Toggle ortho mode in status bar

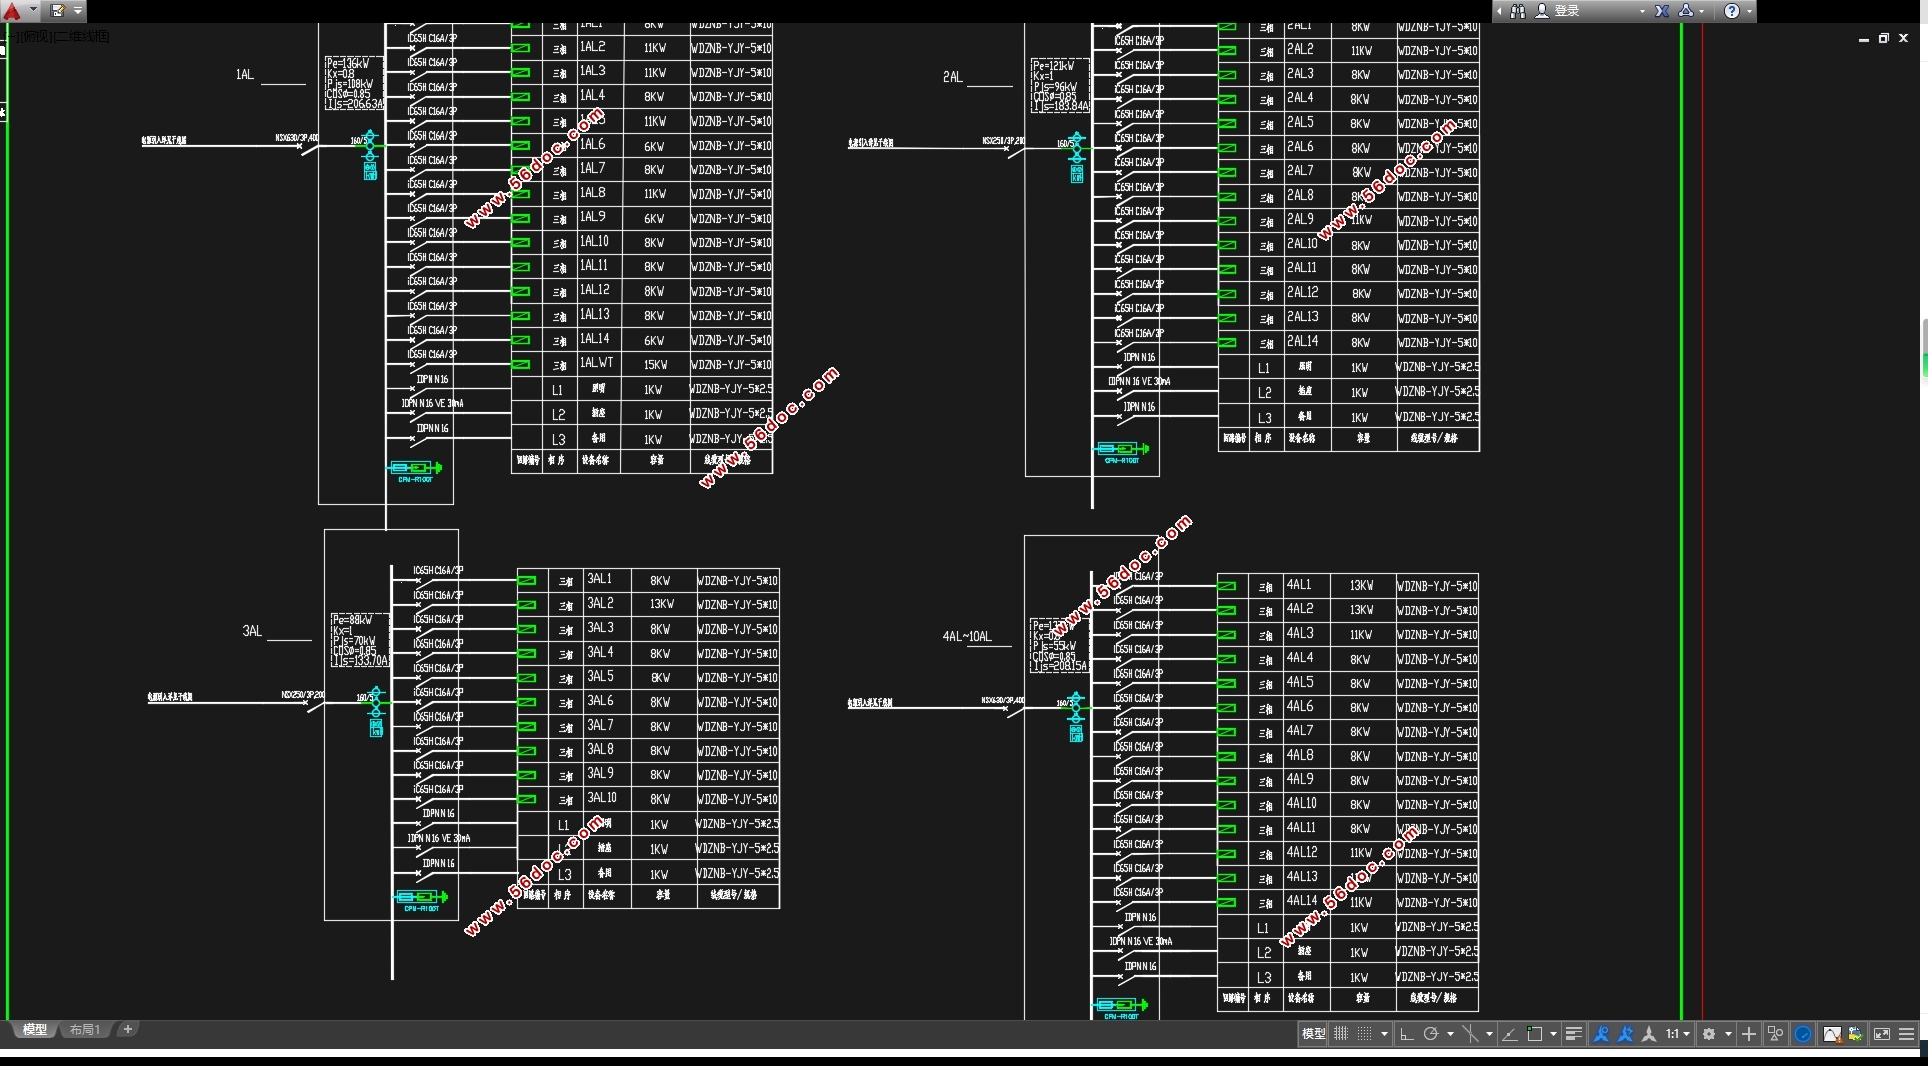click(x=1406, y=1034)
